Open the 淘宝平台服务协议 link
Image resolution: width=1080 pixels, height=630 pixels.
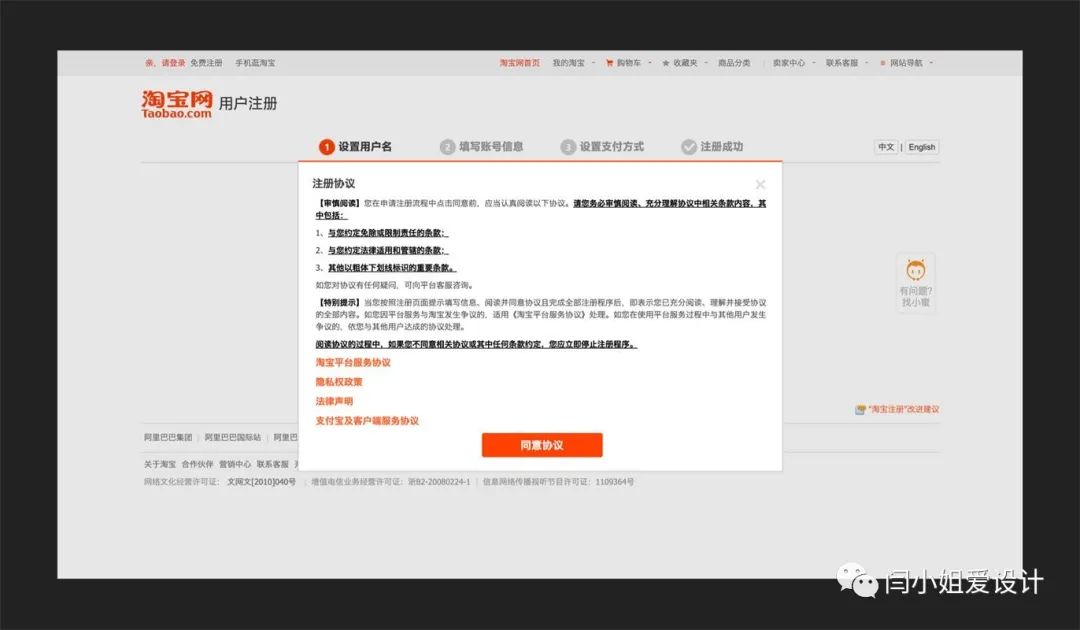[353, 362]
